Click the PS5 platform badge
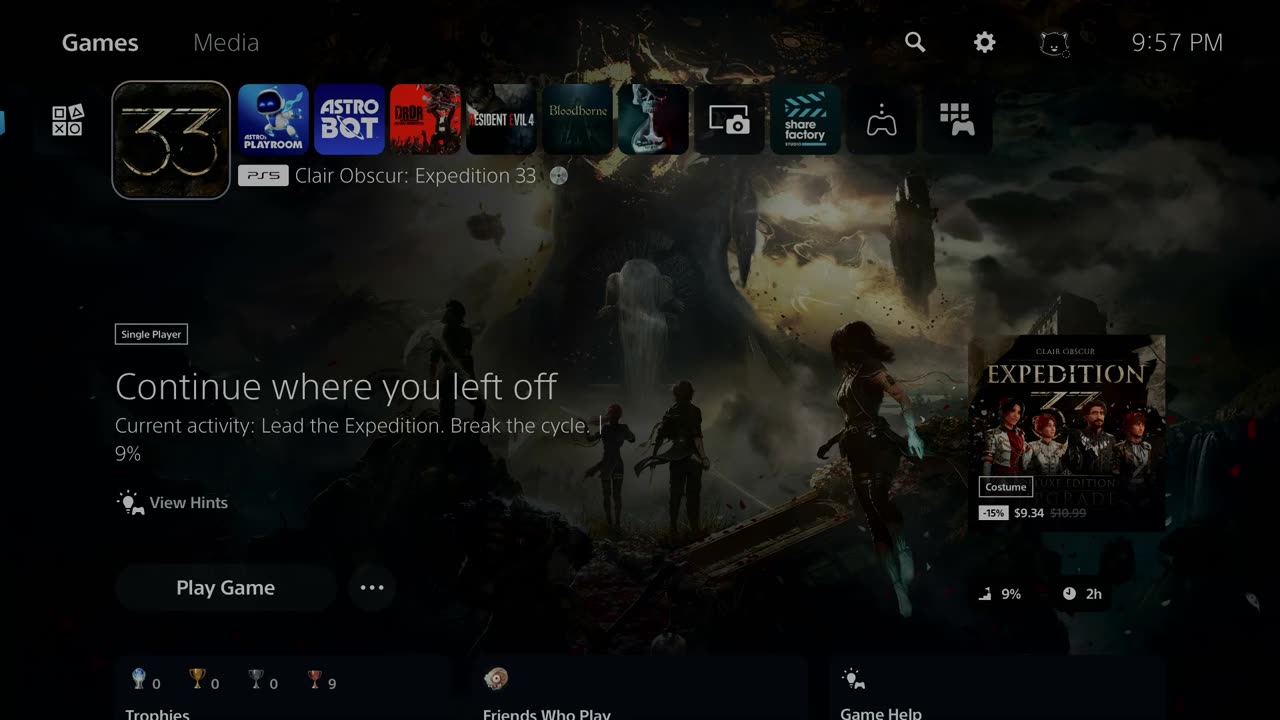The image size is (1280, 720). (263, 176)
